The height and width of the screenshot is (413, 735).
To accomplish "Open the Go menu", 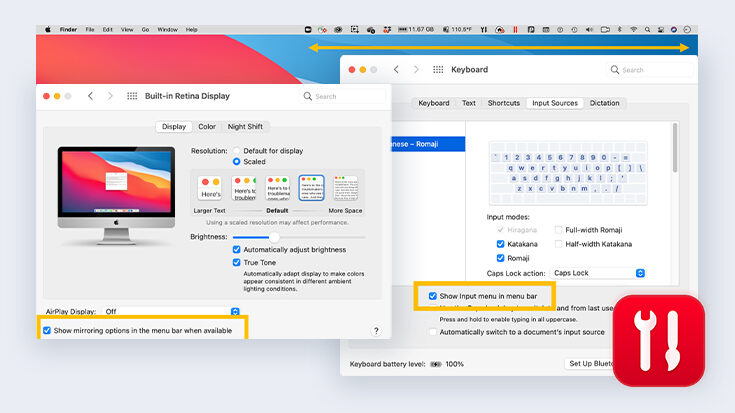I will coord(145,30).
